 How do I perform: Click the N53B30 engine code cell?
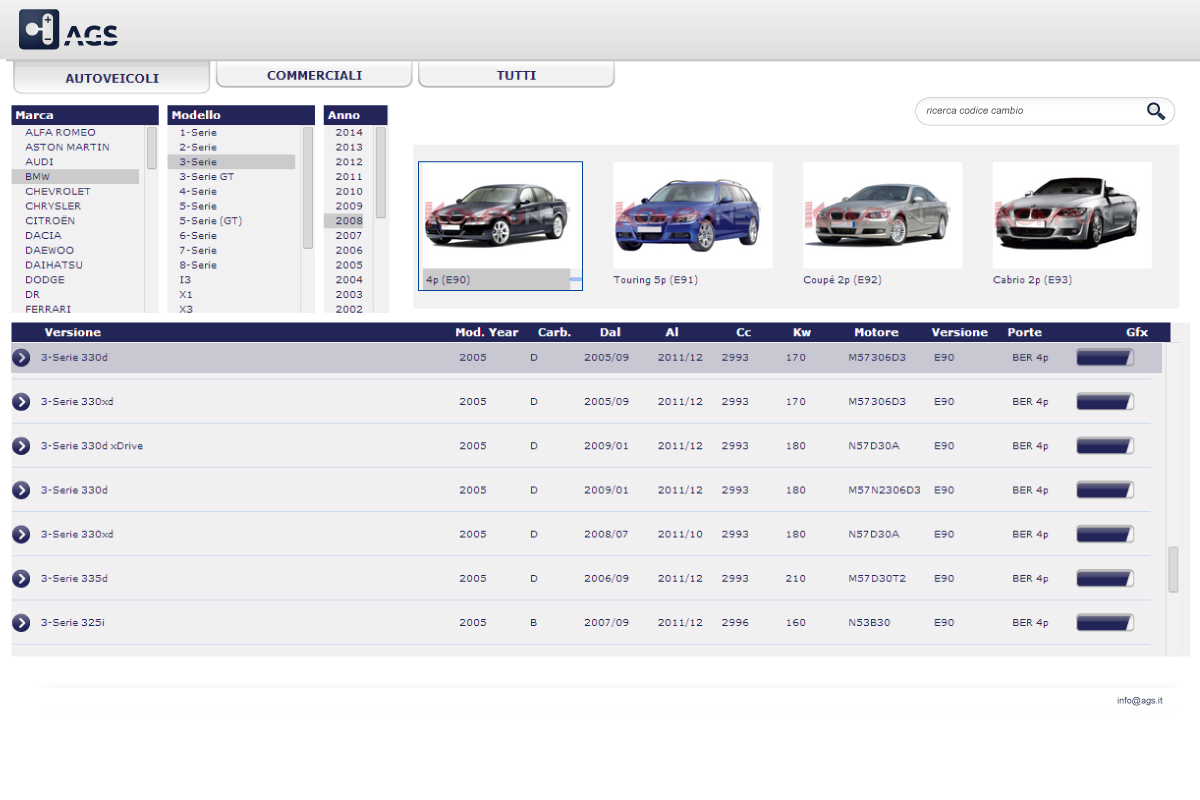click(x=869, y=622)
